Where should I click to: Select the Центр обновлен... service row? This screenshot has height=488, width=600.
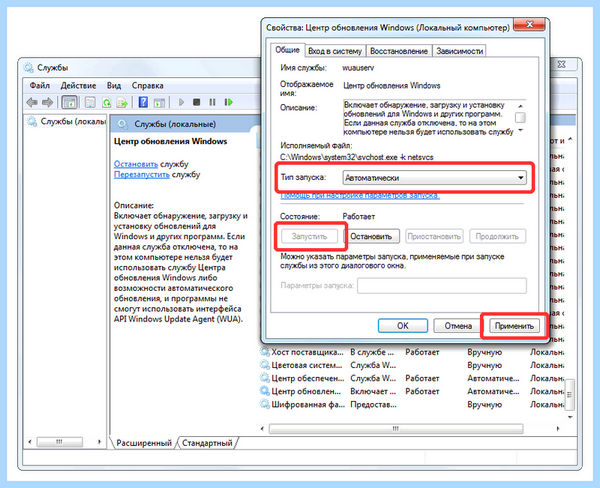[412, 391]
